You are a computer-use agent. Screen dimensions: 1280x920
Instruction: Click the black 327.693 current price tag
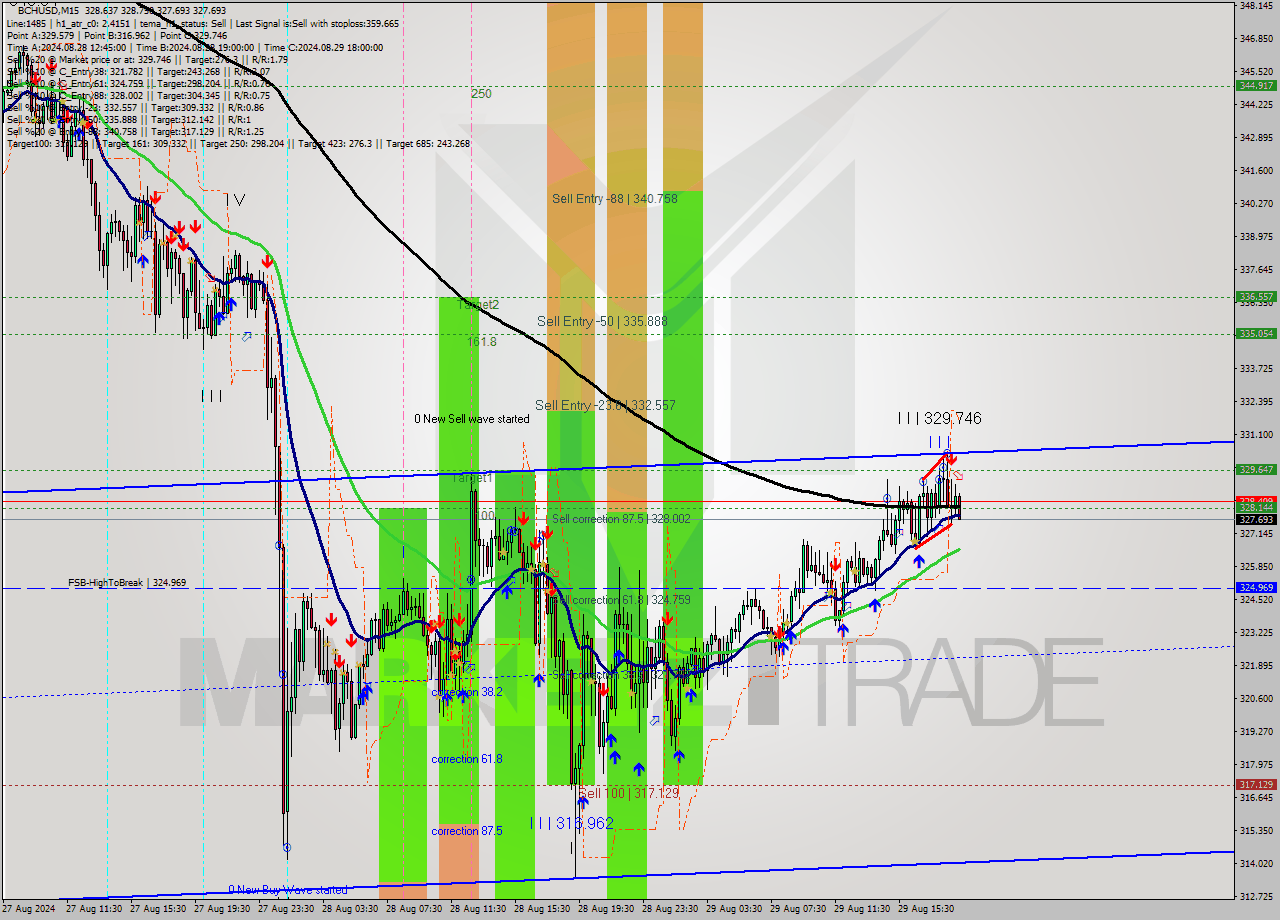pyautogui.click(x=1257, y=520)
